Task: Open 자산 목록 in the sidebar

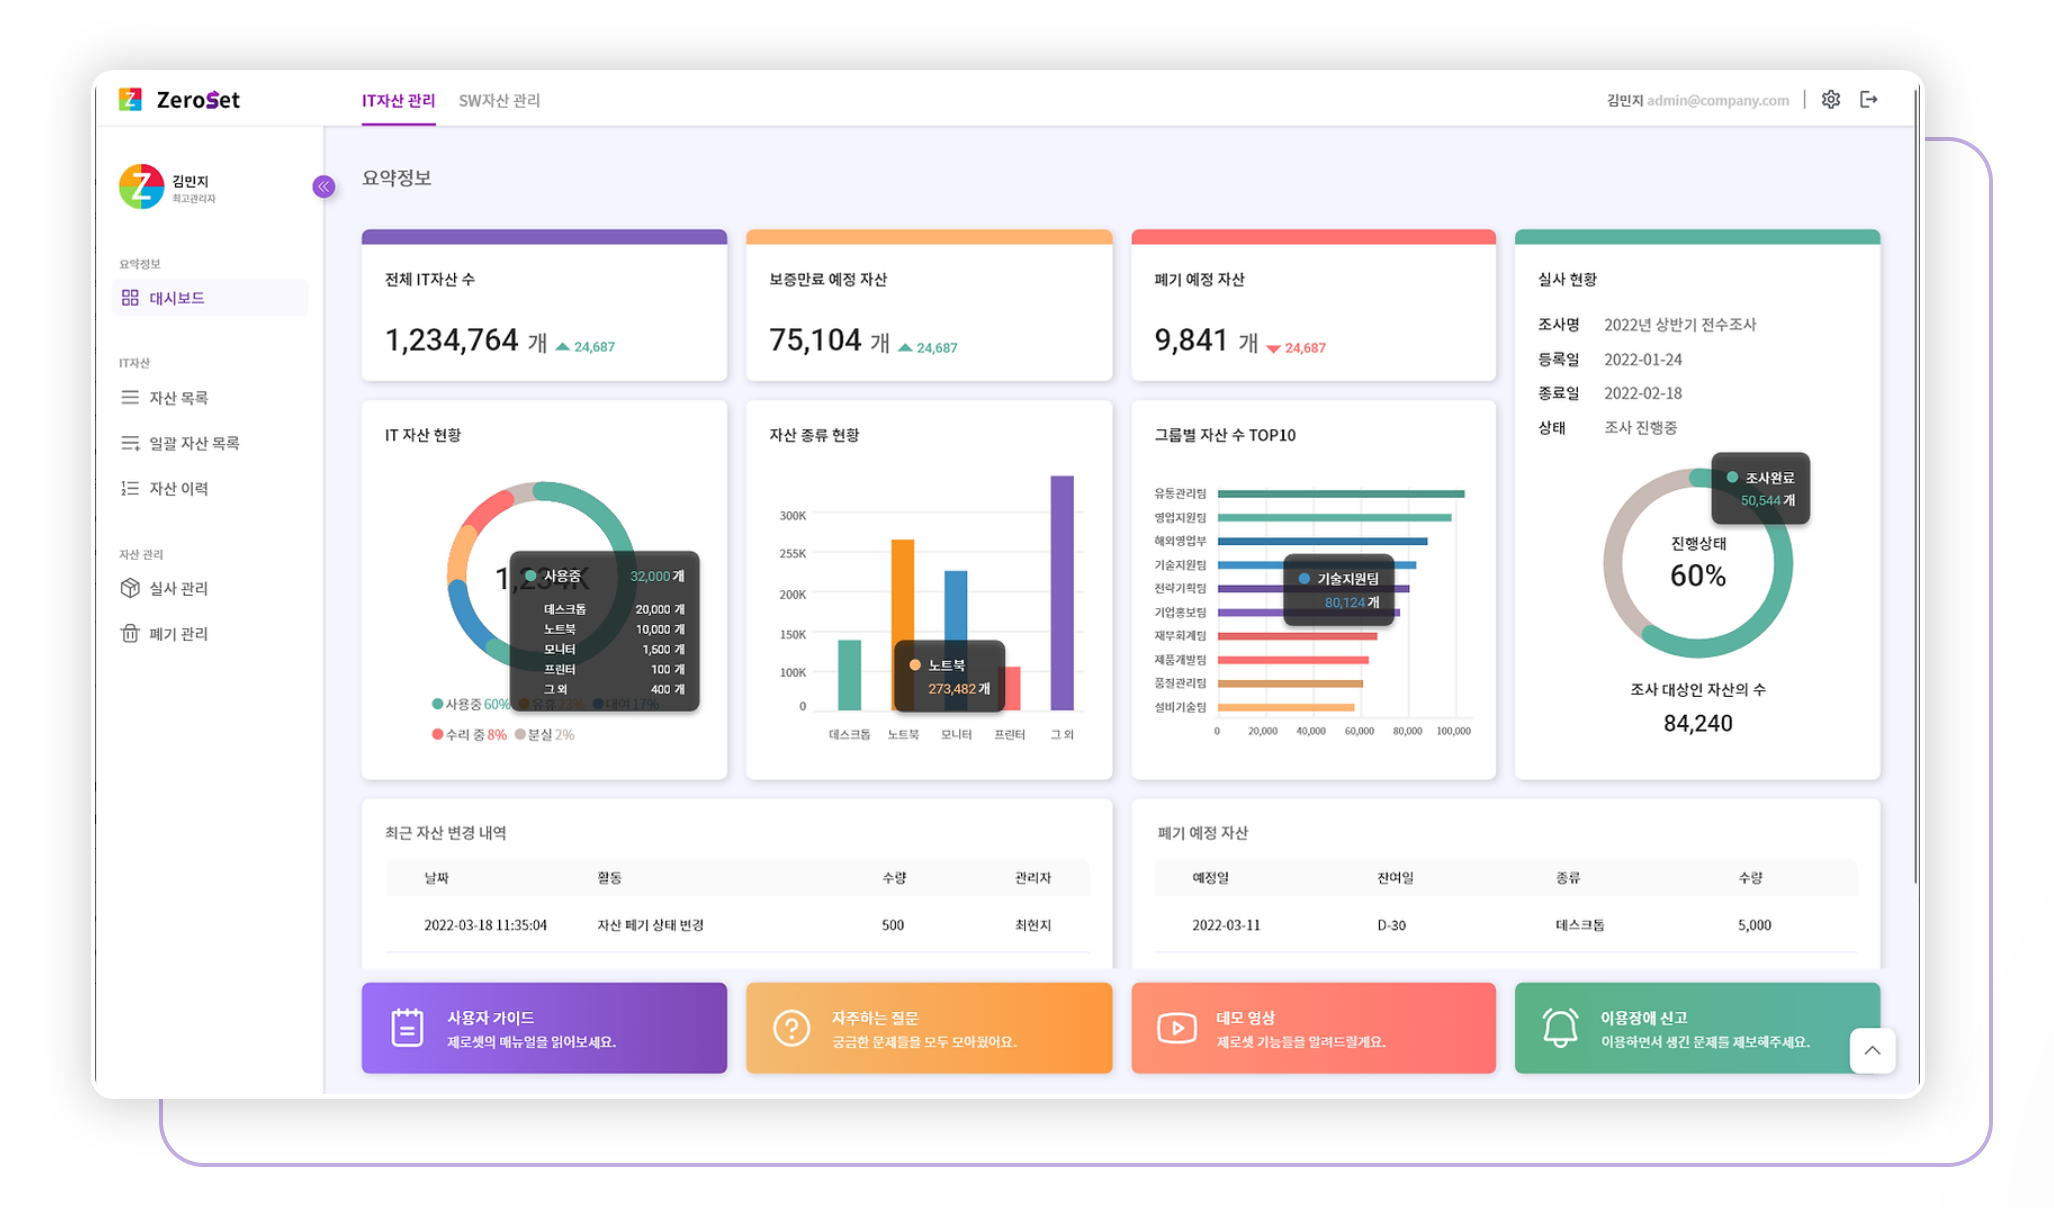Action: point(178,398)
